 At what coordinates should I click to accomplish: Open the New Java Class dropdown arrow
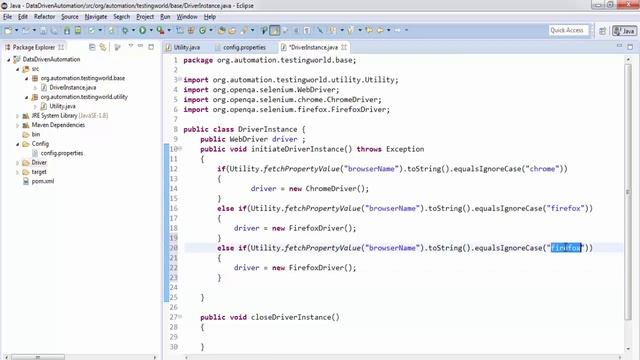(x=211, y=30)
